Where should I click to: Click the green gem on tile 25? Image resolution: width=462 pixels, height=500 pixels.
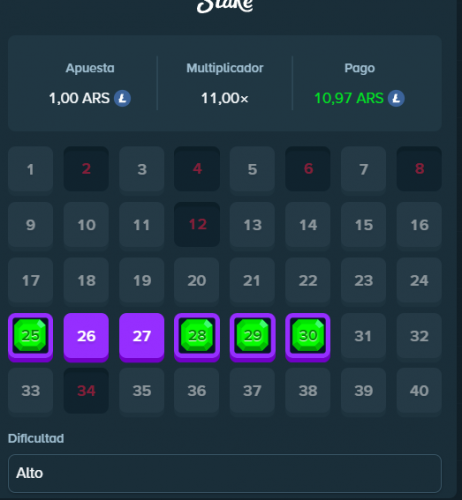(30, 335)
